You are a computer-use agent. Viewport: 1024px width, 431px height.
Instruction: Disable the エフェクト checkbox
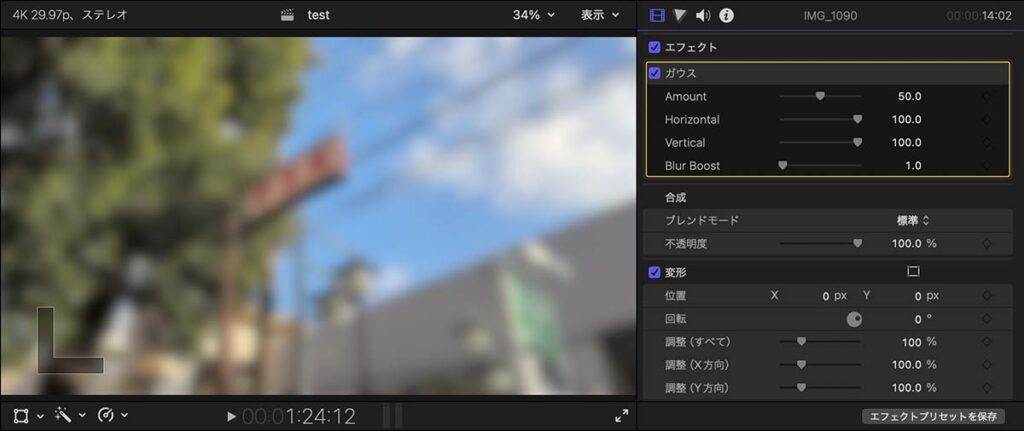click(654, 47)
